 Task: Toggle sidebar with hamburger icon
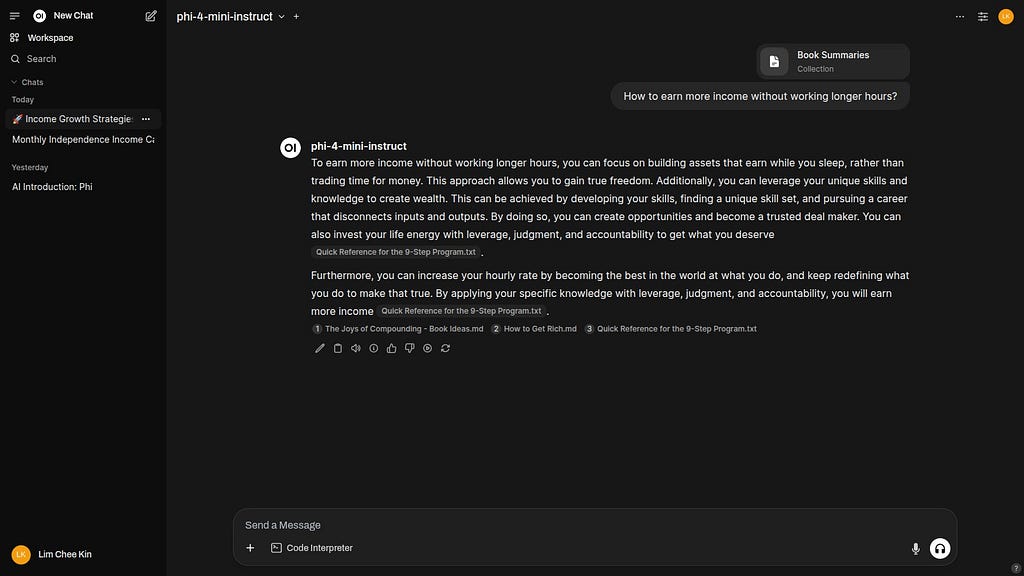14,16
